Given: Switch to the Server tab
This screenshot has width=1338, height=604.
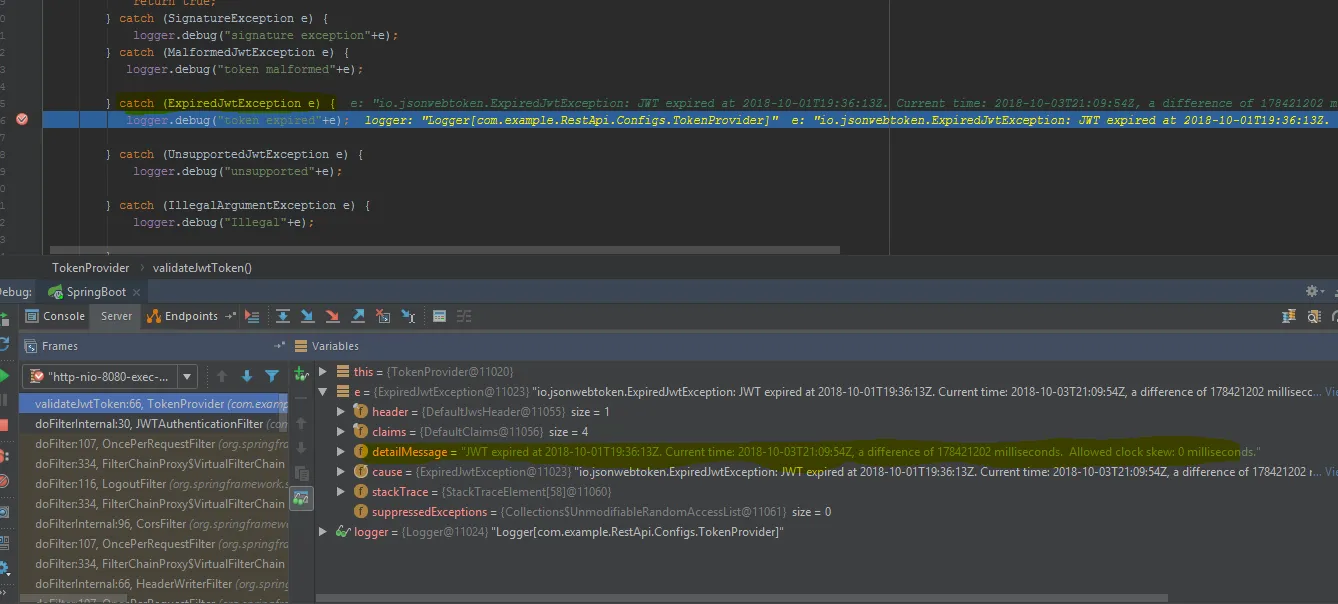Looking at the screenshot, I should (x=116, y=316).
